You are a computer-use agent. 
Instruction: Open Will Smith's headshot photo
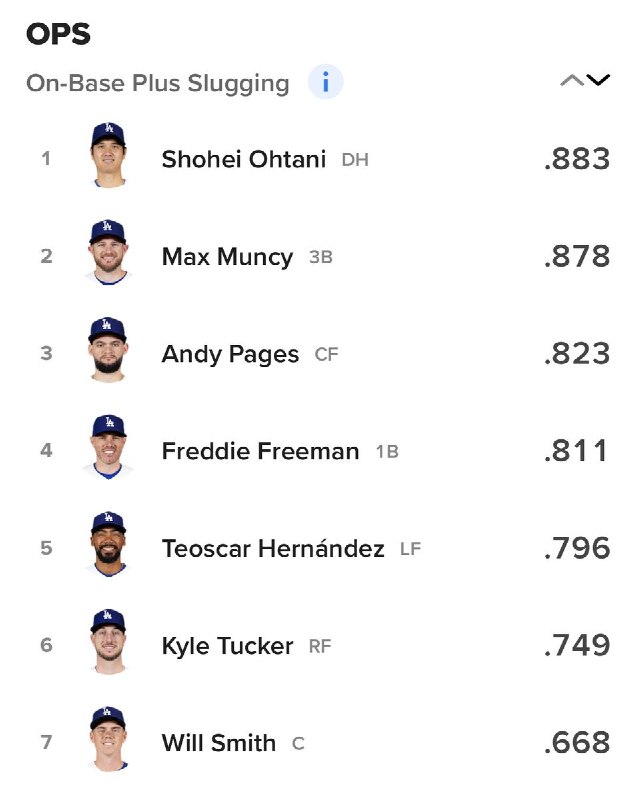pos(108,739)
